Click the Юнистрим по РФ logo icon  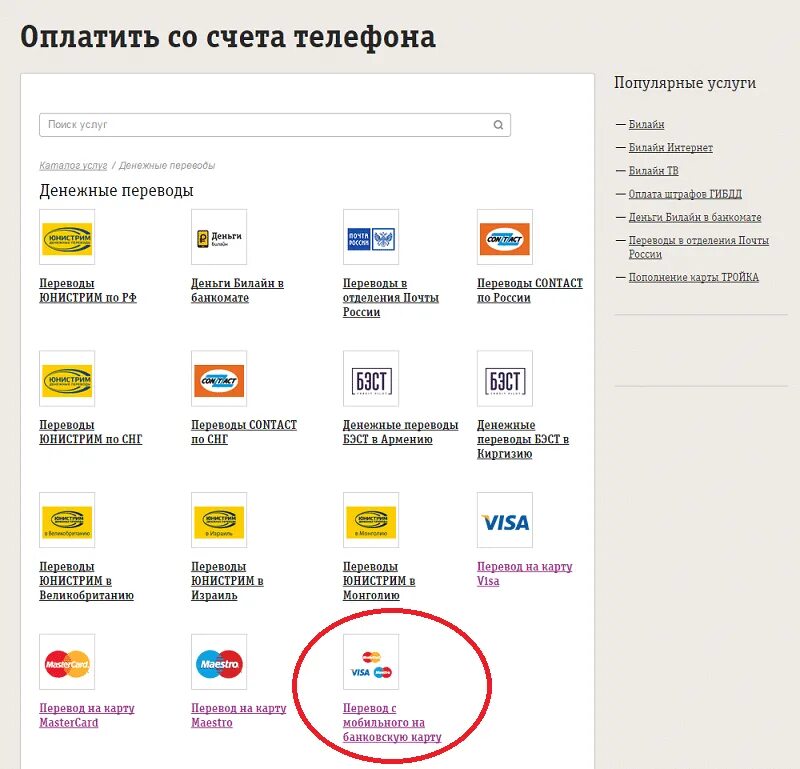point(67,237)
